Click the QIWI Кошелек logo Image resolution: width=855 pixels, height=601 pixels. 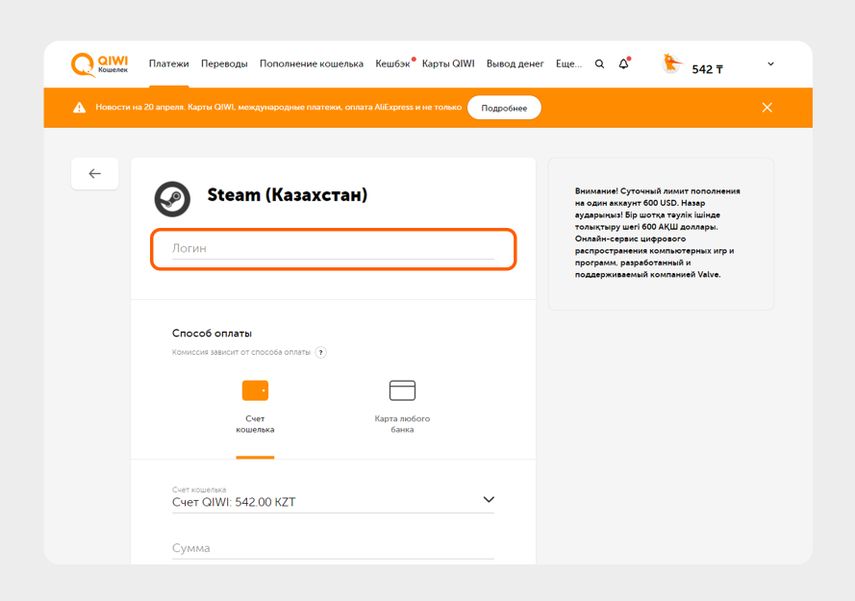(x=99, y=64)
